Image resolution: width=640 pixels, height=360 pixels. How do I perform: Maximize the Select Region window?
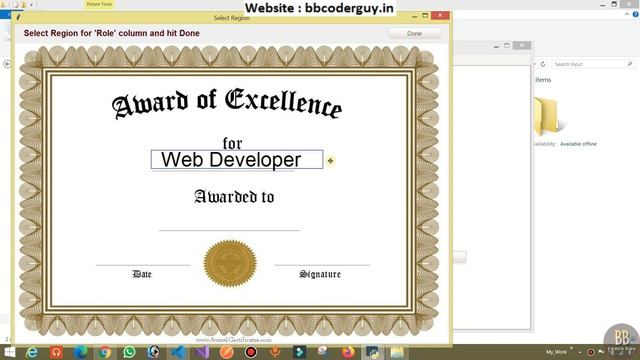[x=425, y=16]
